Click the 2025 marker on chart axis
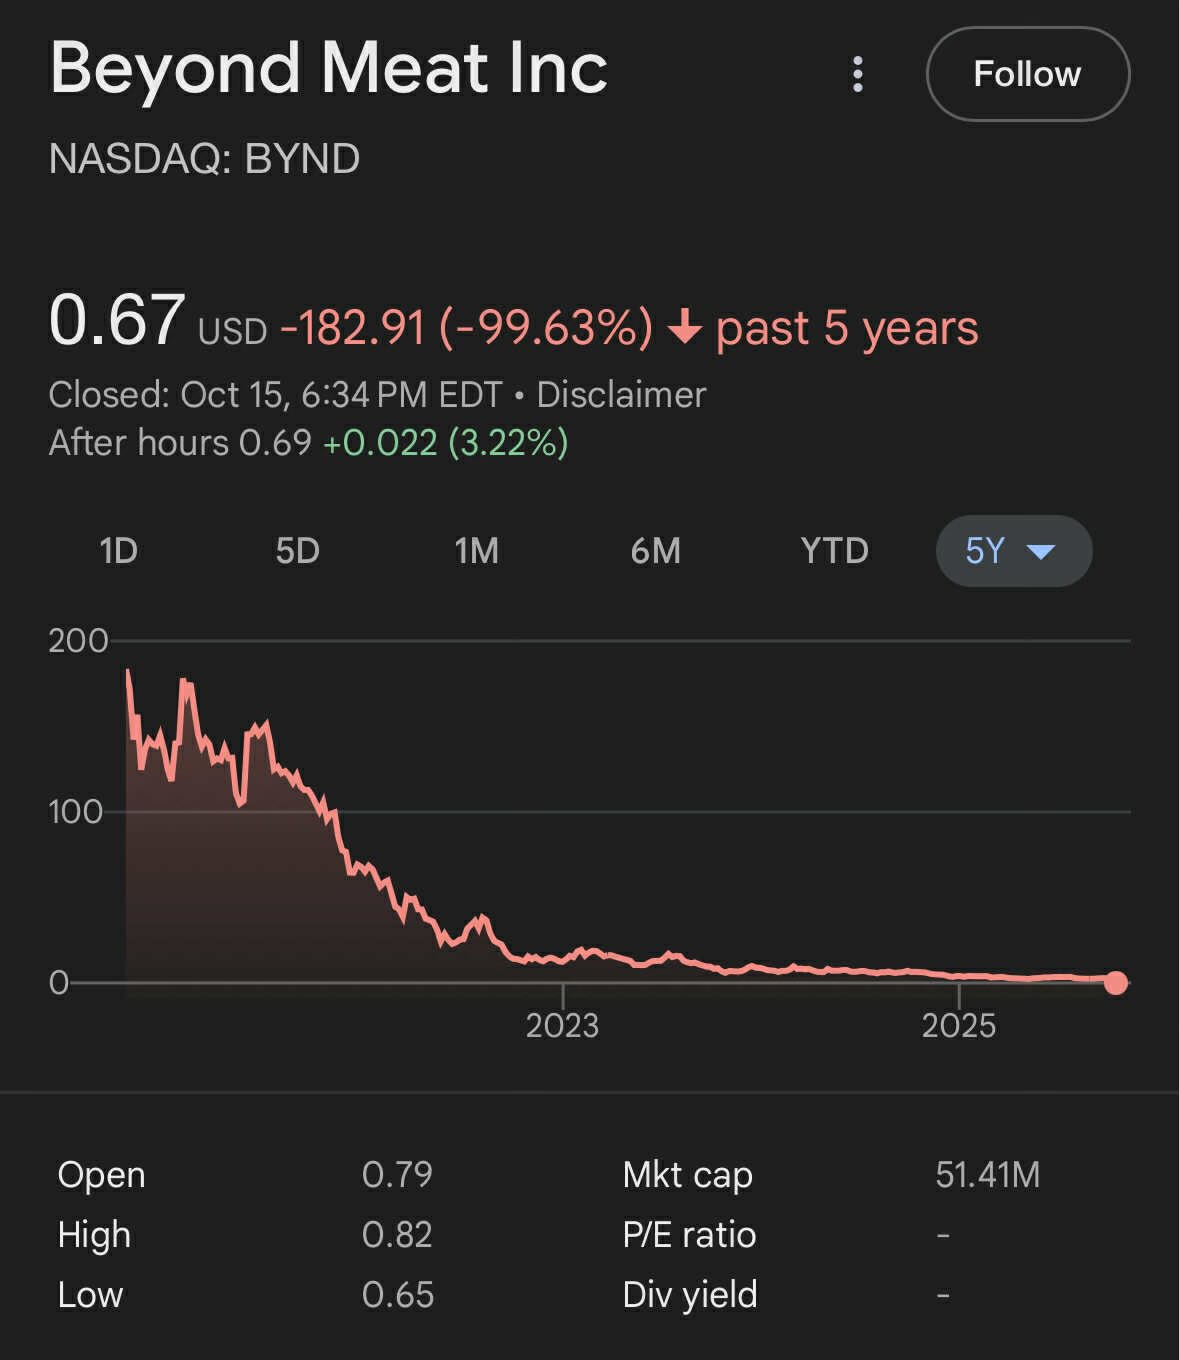The width and height of the screenshot is (1179, 1360). coord(958,1025)
